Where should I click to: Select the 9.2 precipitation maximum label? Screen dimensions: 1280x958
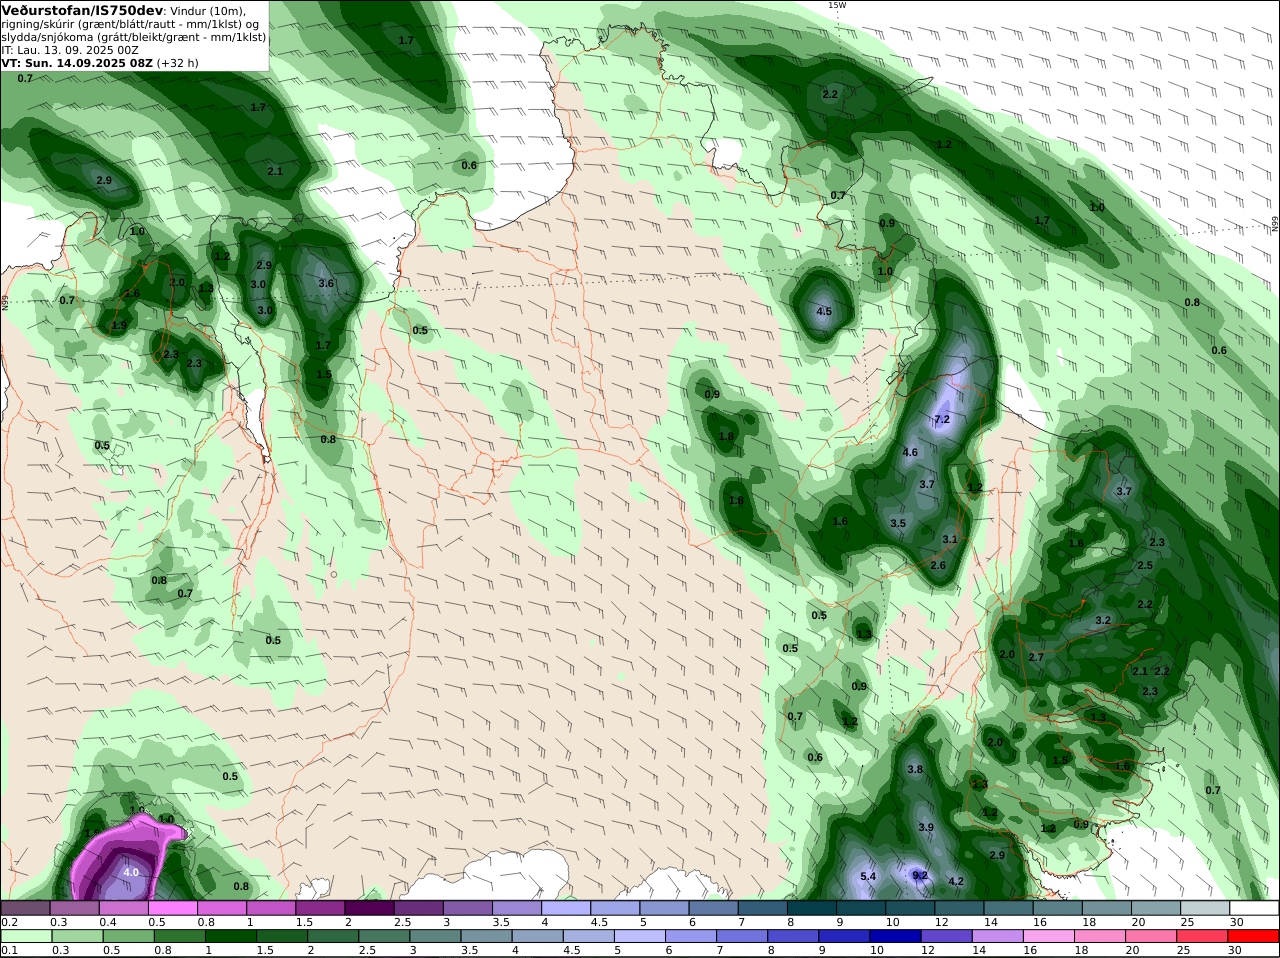(920, 875)
